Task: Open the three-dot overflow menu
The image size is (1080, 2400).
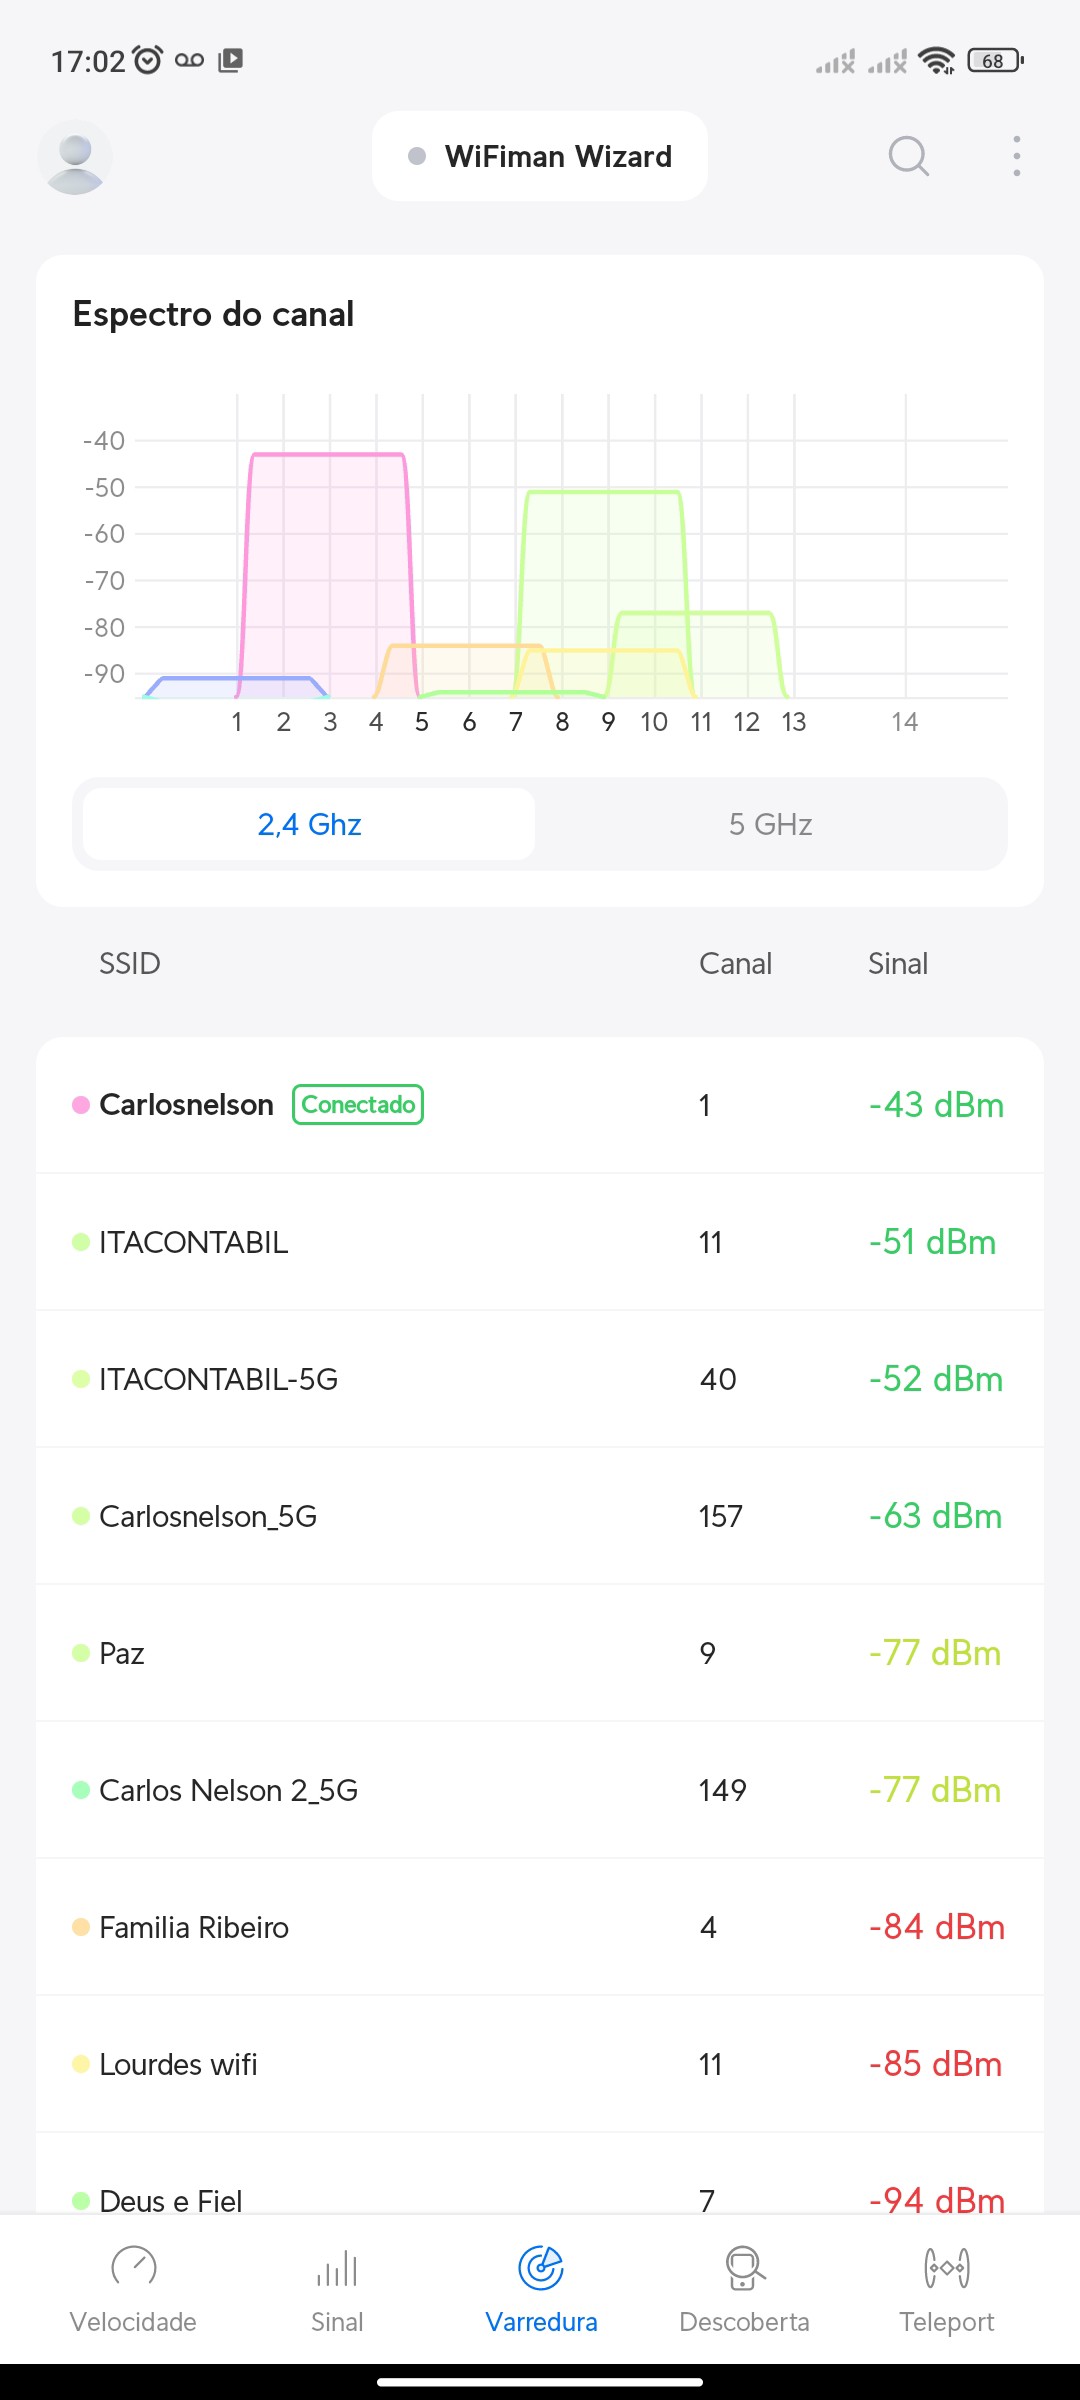Action: click(x=1016, y=156)
